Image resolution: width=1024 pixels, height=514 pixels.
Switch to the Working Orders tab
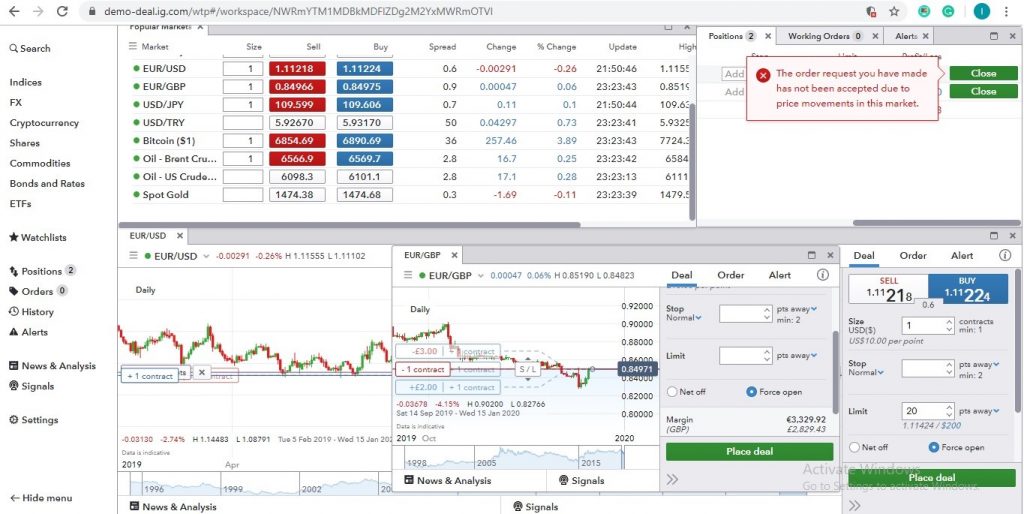825,36
